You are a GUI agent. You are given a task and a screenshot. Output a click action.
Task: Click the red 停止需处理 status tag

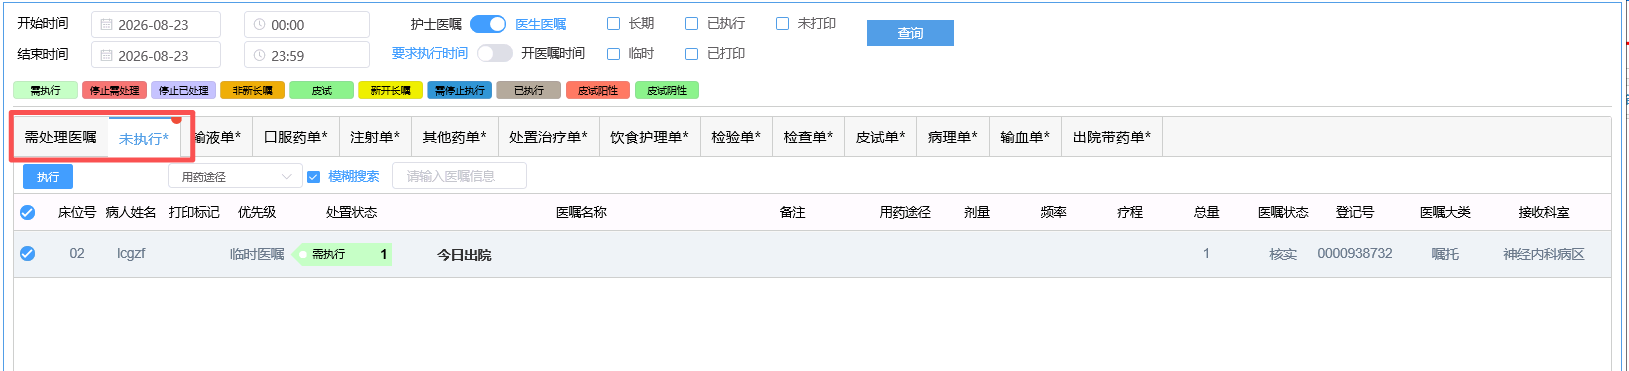point(114,90)
